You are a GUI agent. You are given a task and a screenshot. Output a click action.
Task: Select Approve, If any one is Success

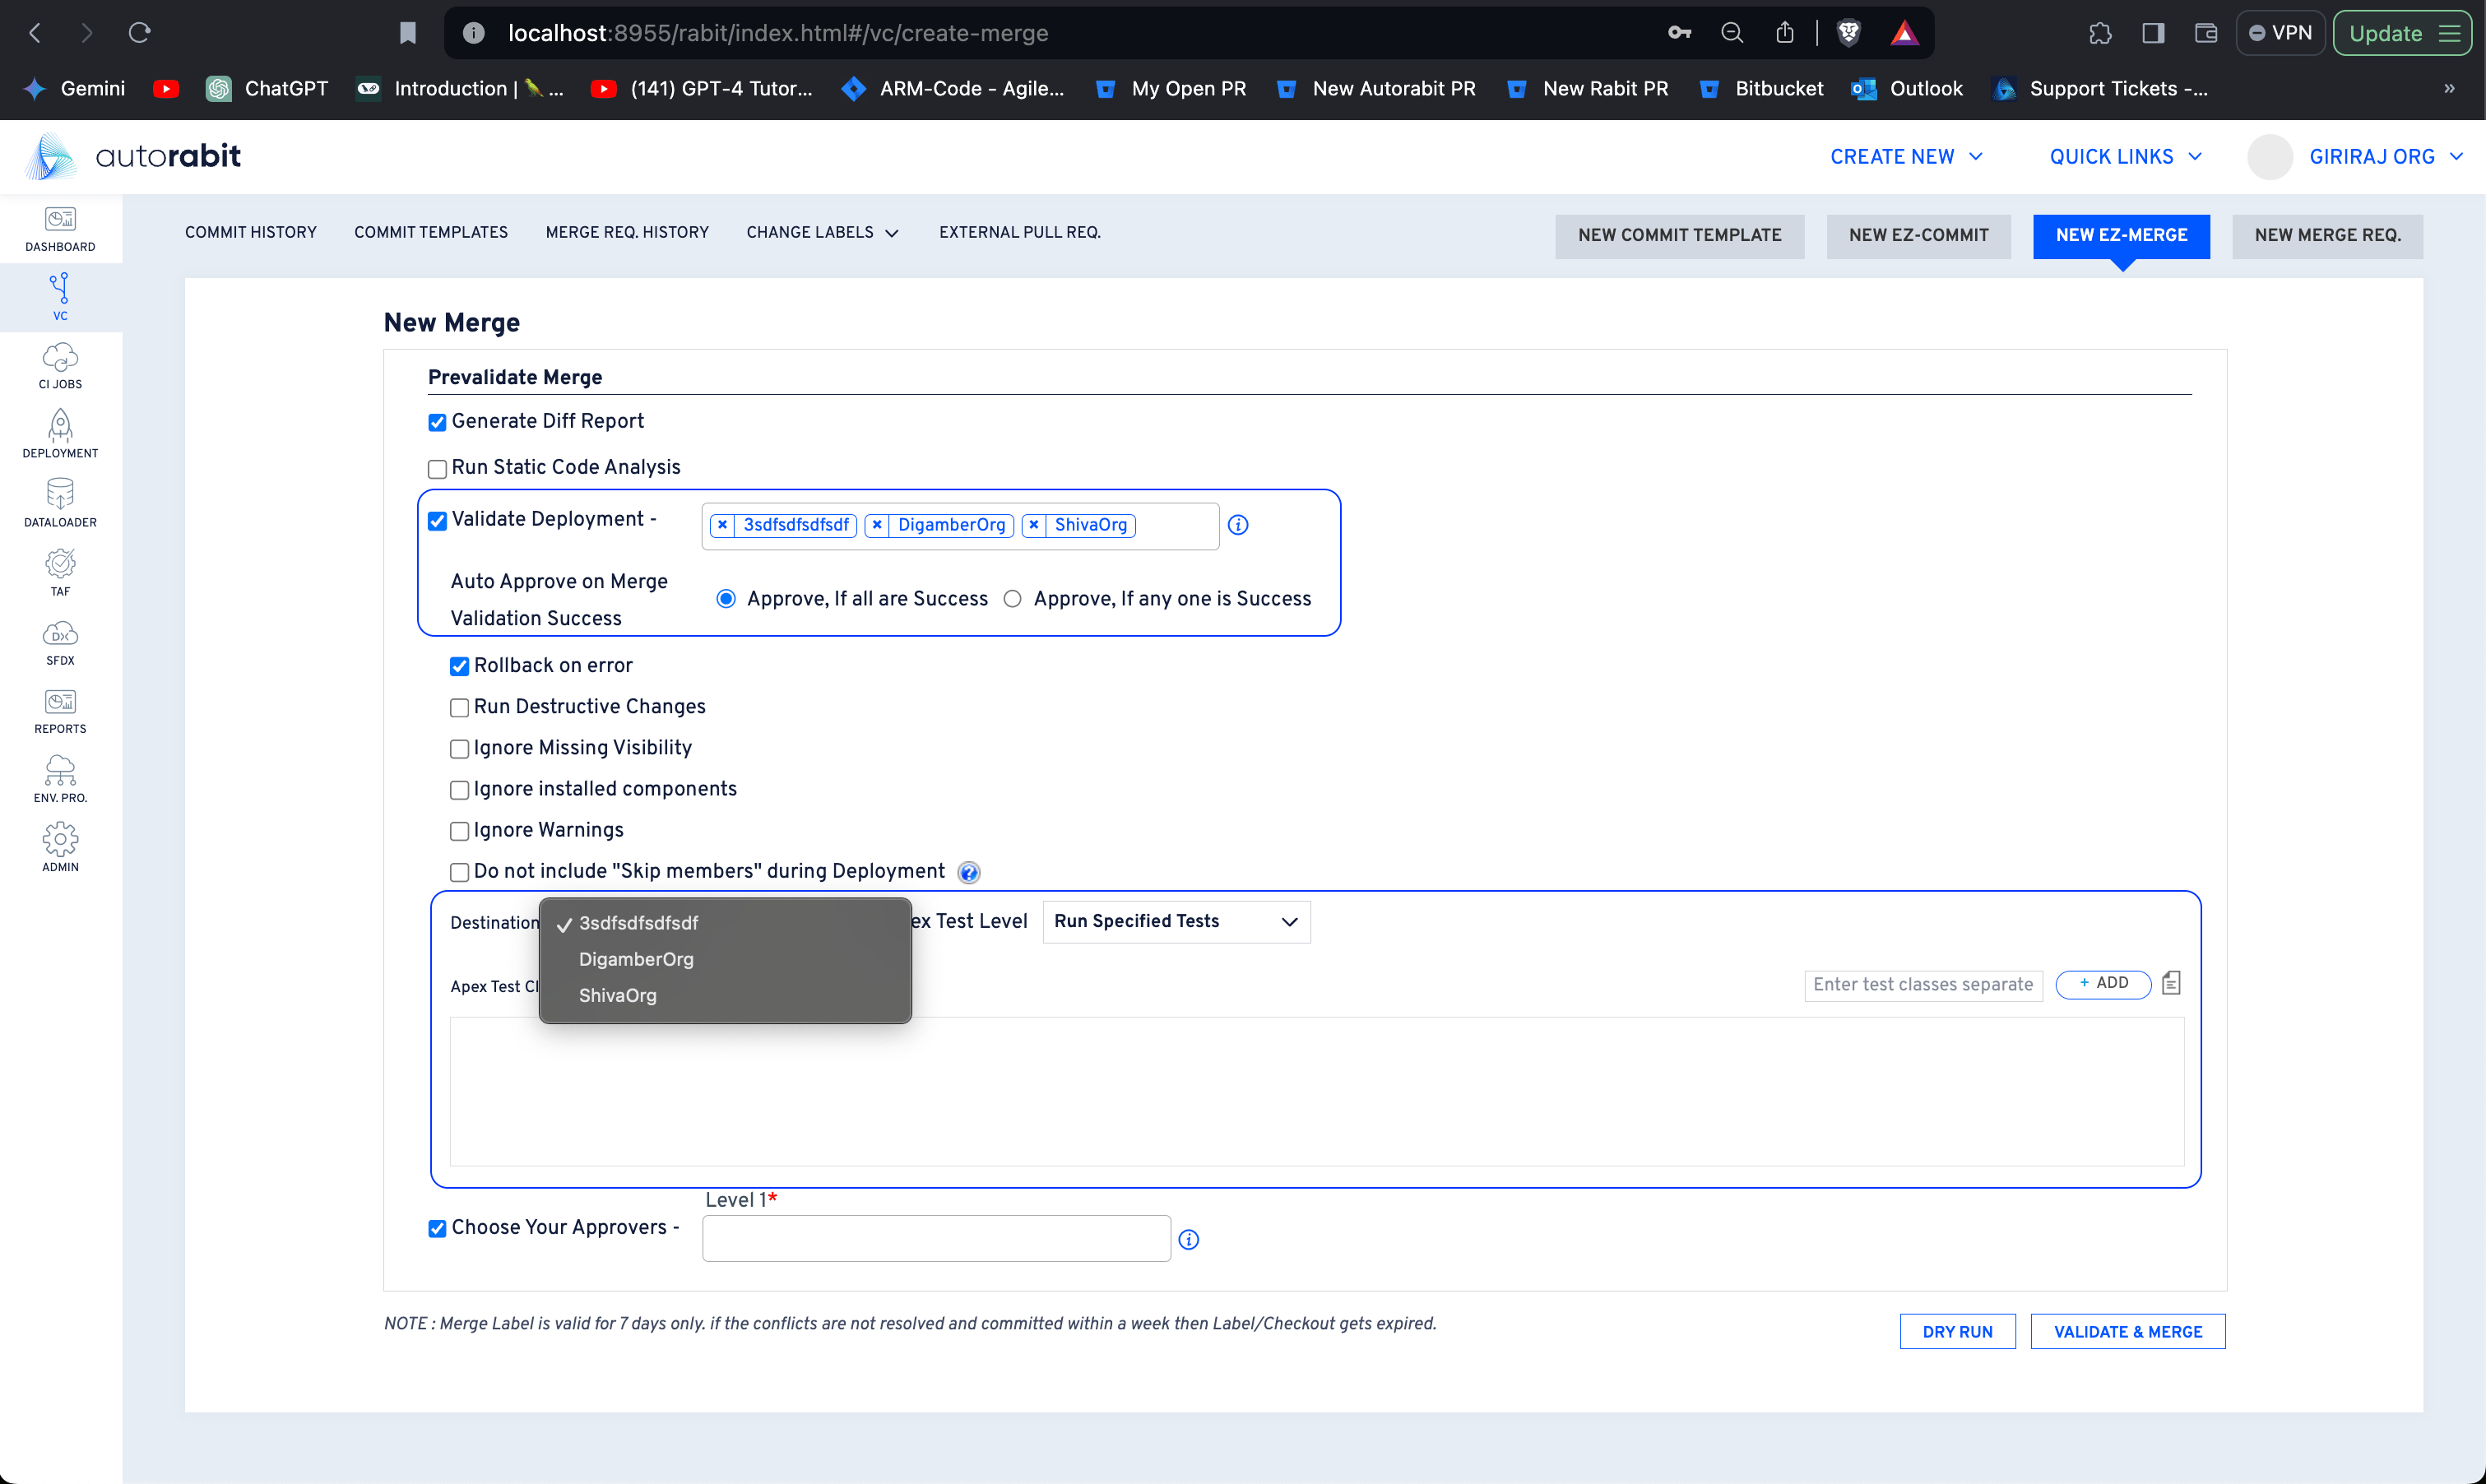pos(1013,599)
